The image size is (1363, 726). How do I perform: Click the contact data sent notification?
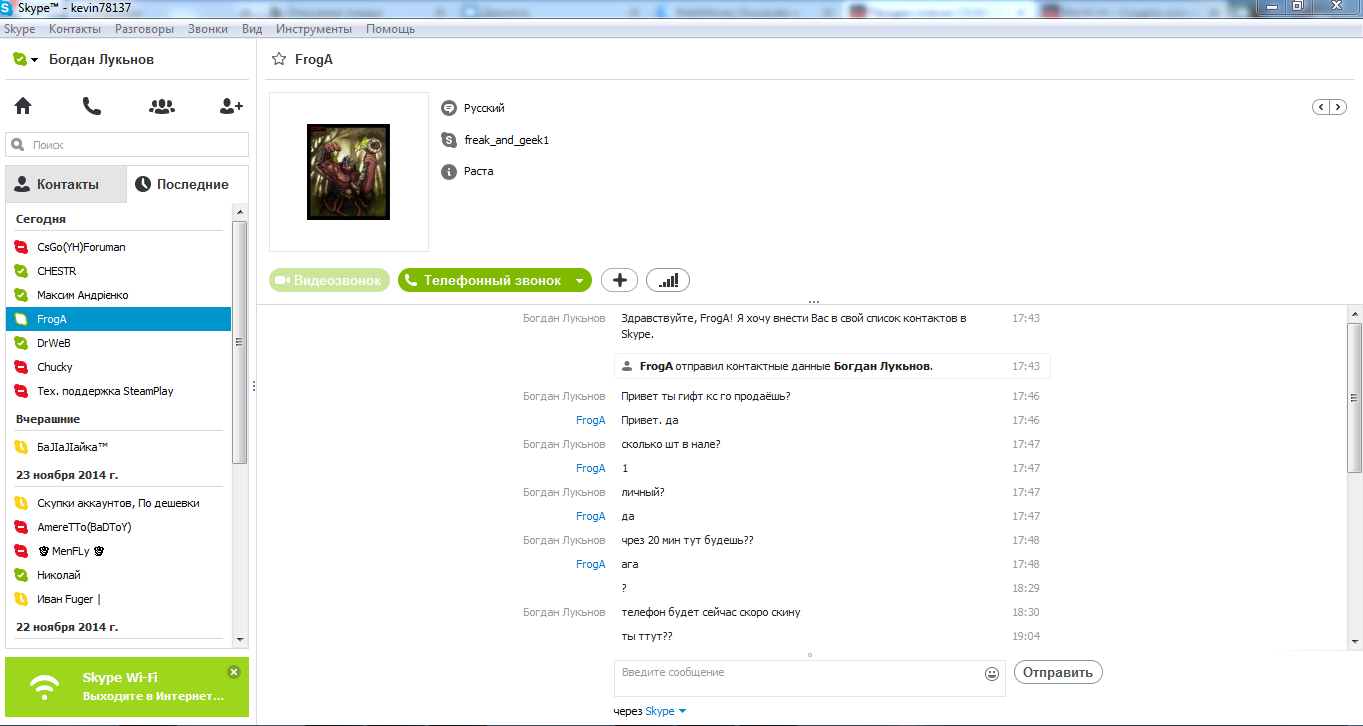coord(833,366)
